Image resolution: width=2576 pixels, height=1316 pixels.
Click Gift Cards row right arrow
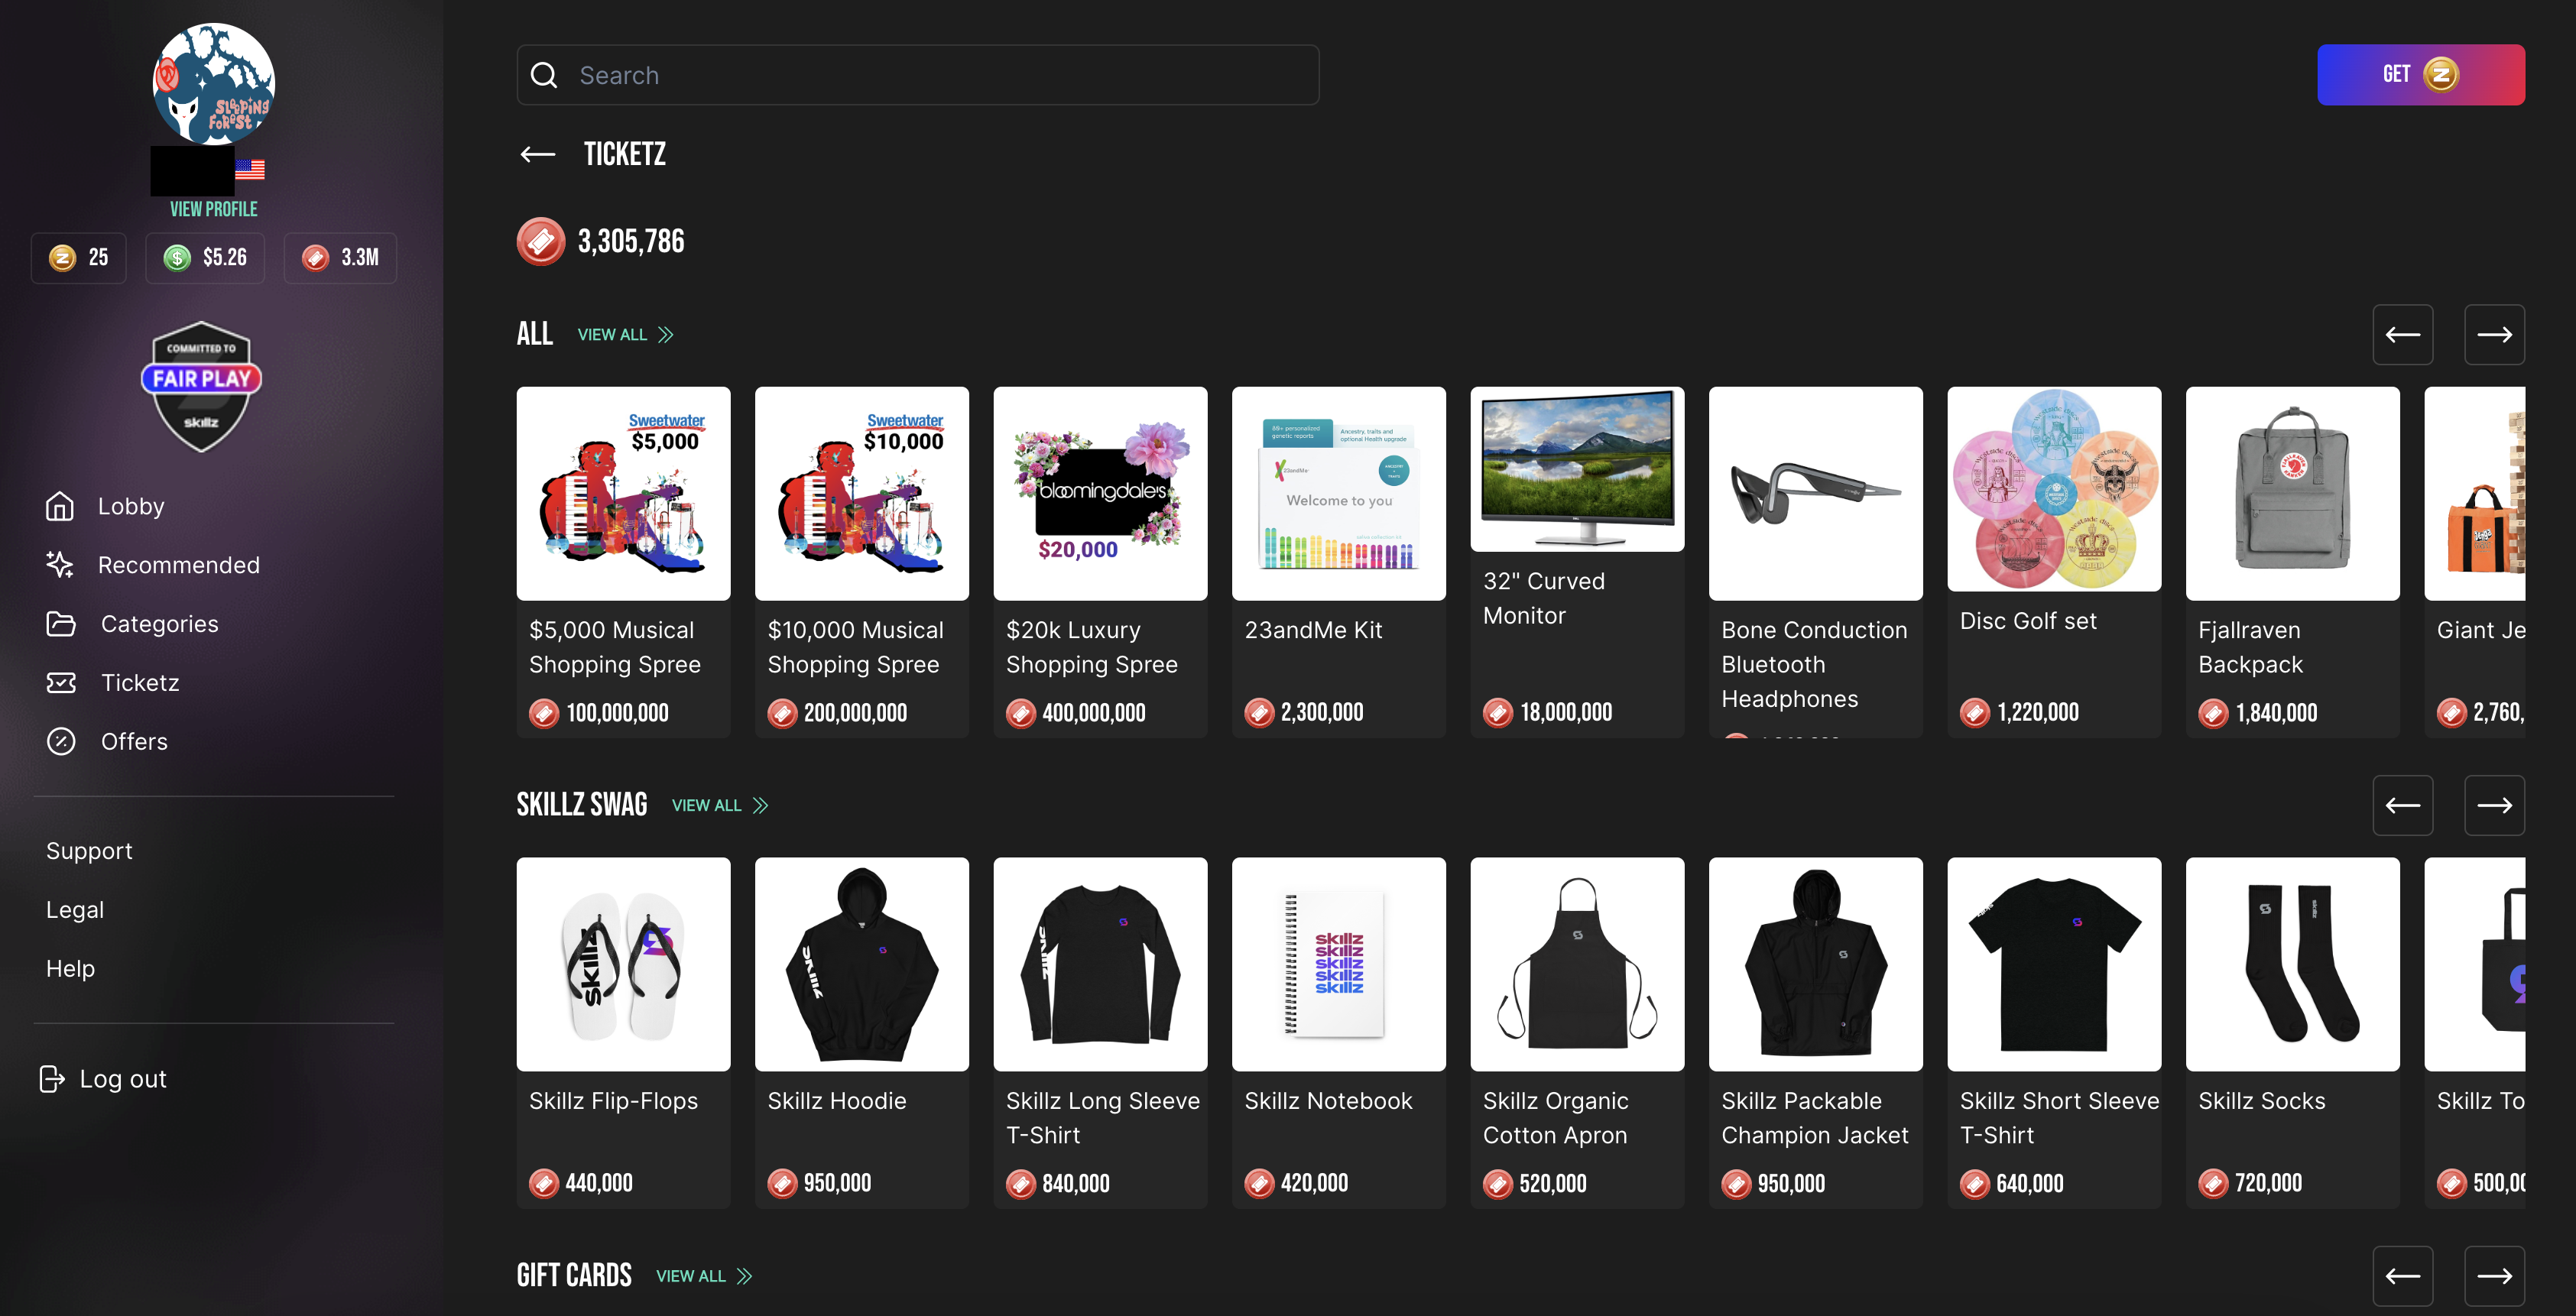2494,1276
